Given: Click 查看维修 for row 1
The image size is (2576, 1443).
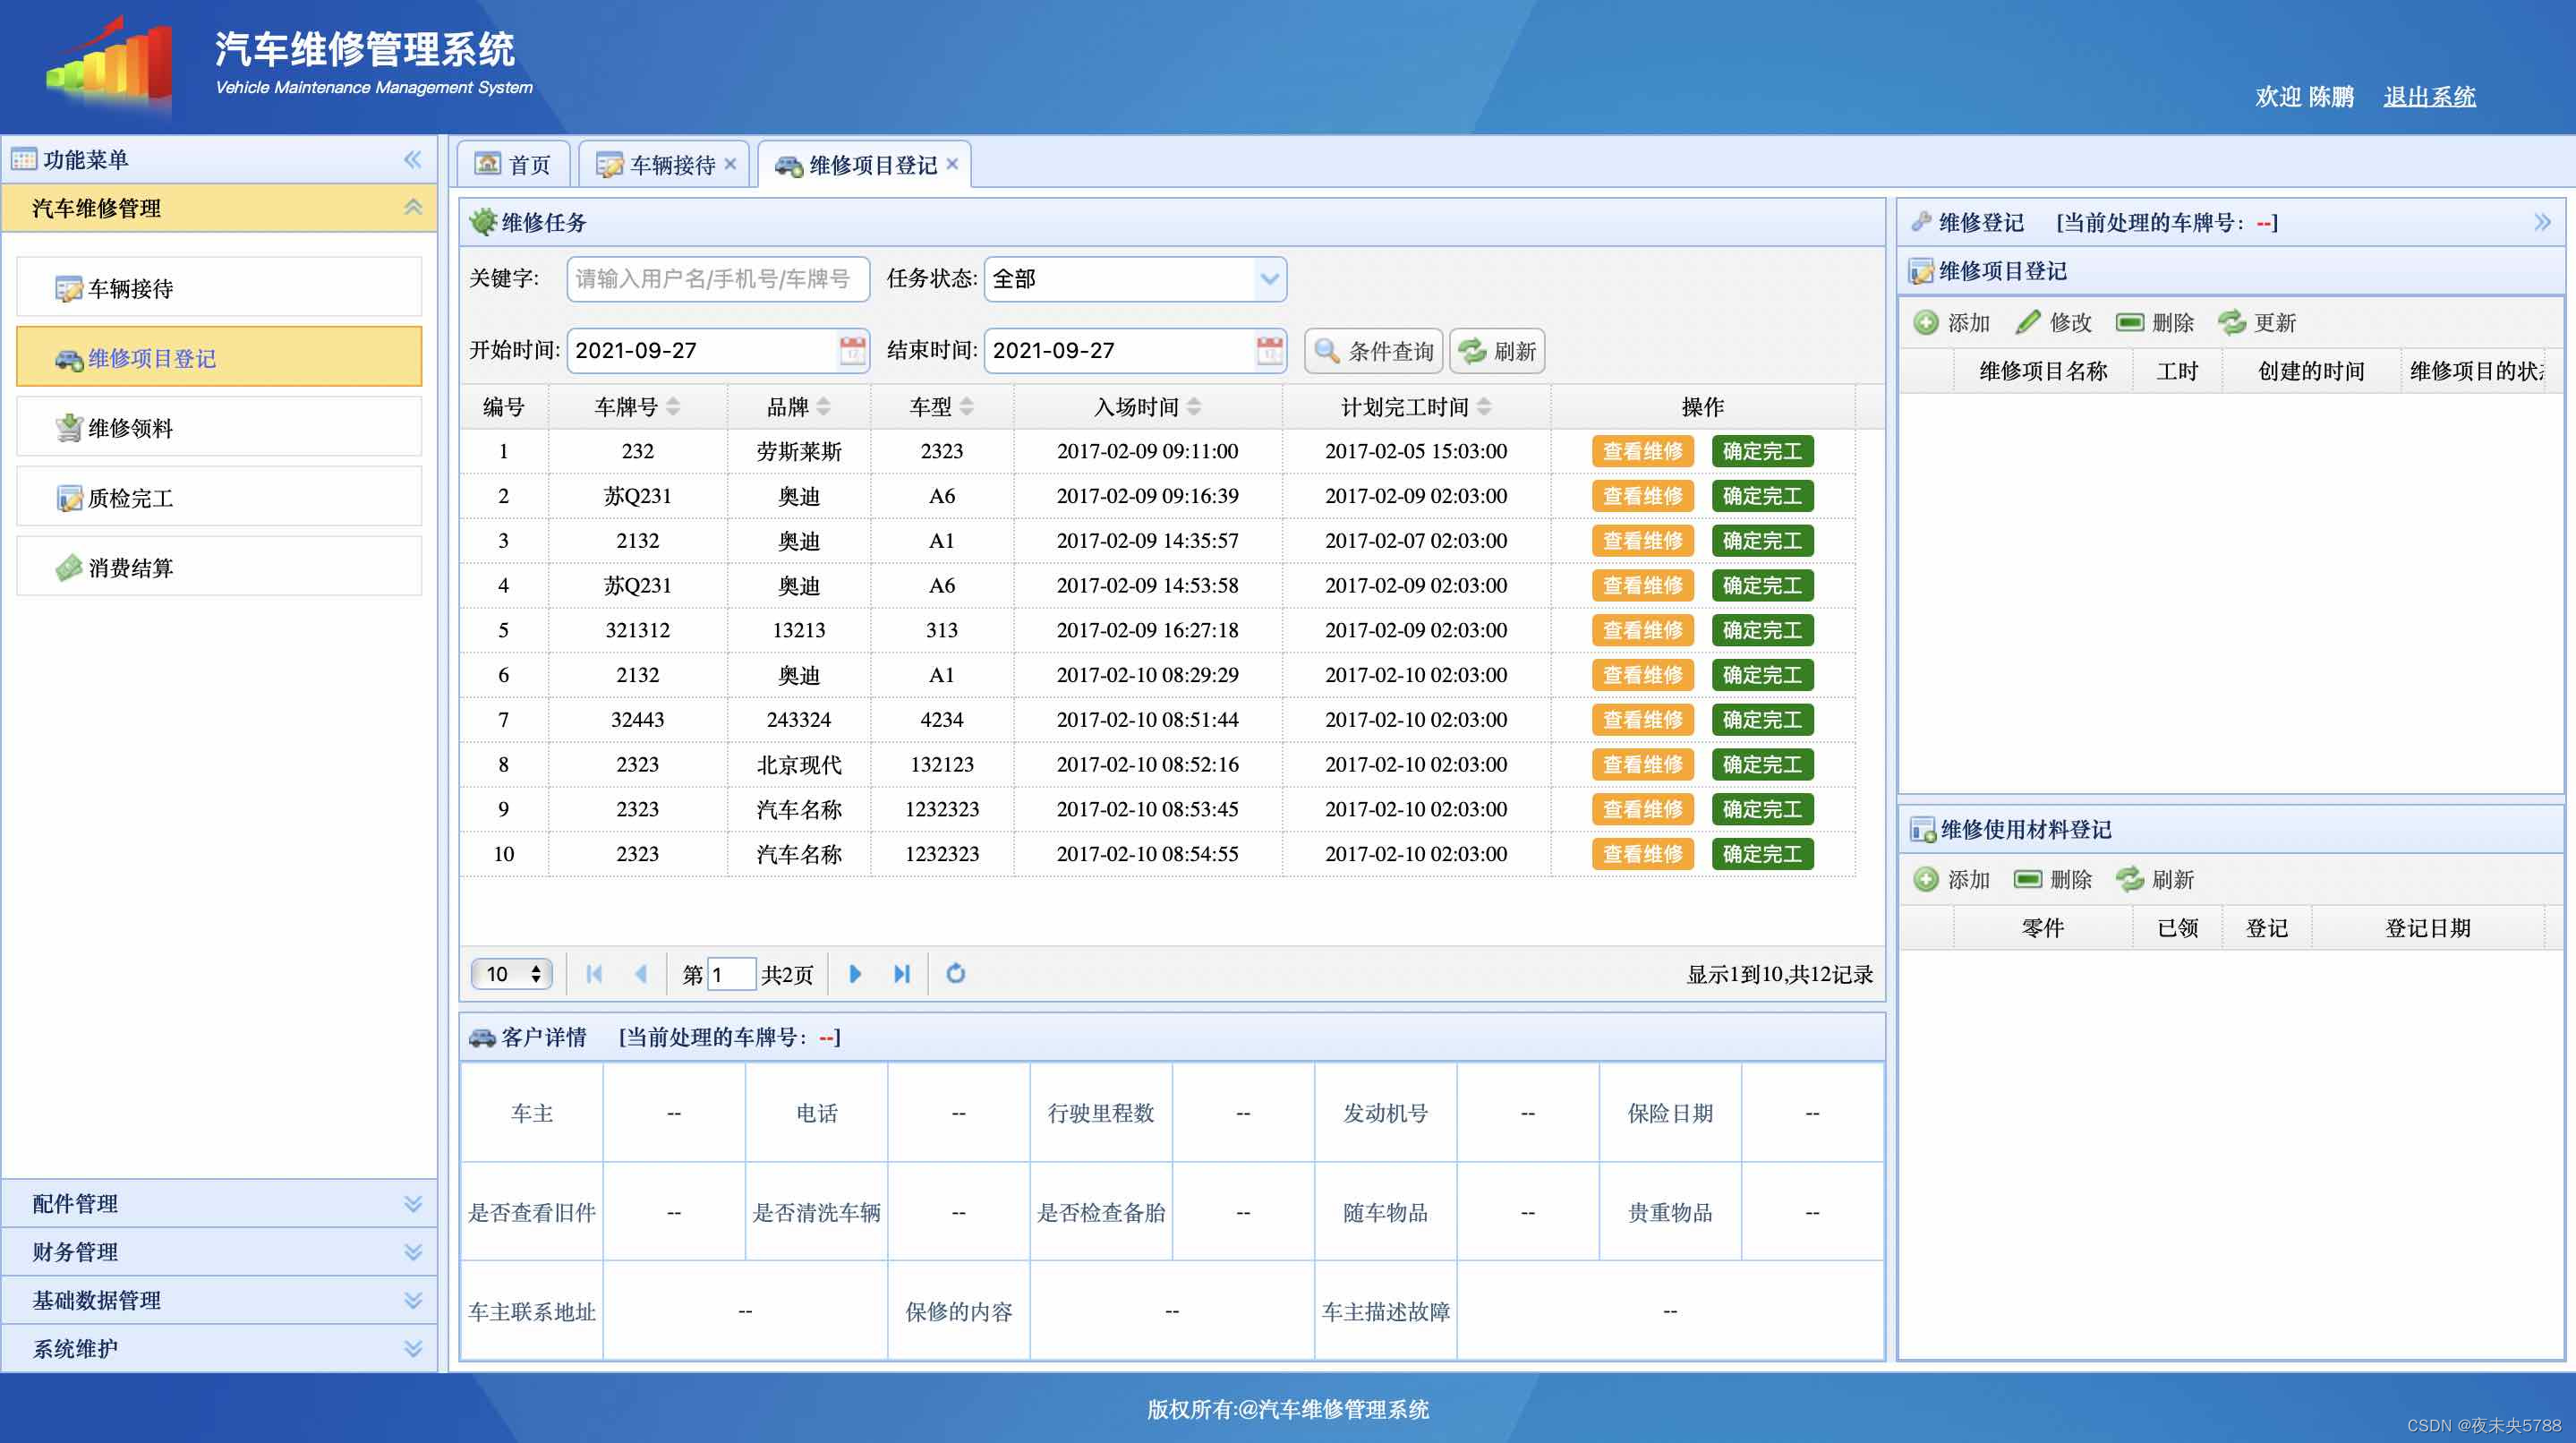Looking at the screenshot, I should [1642, 451].
